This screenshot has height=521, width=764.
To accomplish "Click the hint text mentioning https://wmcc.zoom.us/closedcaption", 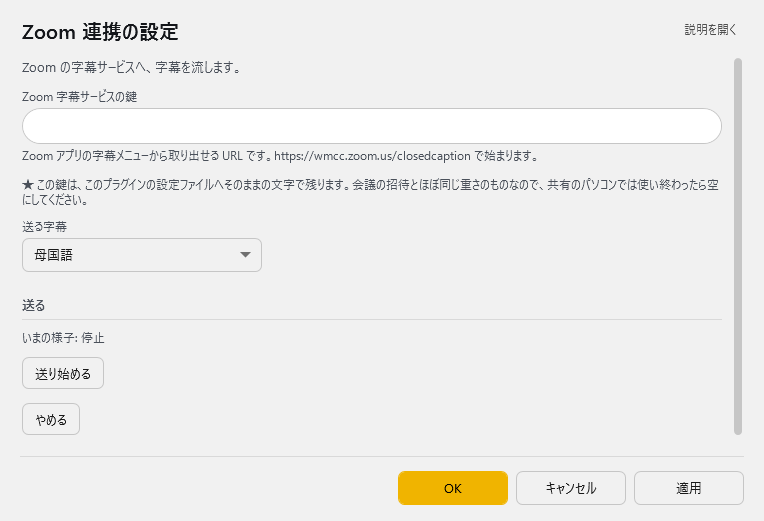I will click(280, 156).
